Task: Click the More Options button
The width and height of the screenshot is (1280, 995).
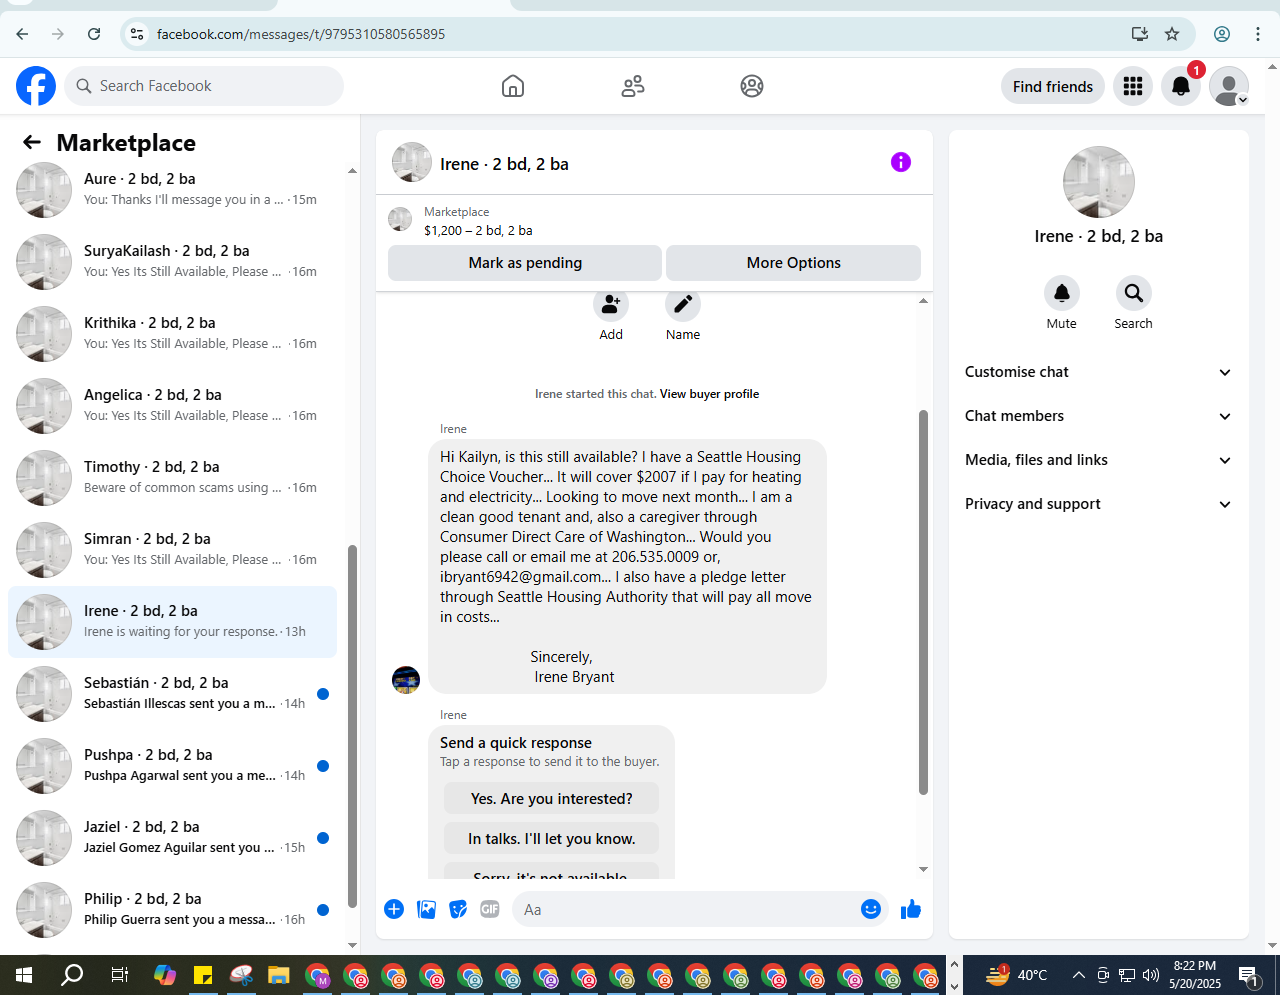Action: coord(794,263)
